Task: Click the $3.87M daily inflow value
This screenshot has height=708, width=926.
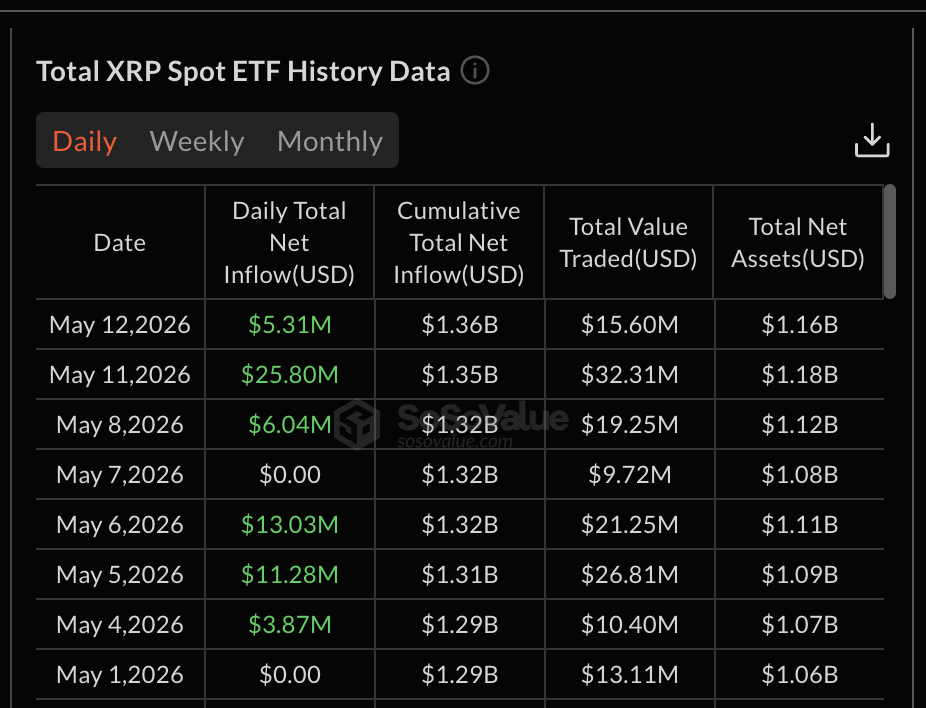Action: pyautogui.click(x=289, y=624)
